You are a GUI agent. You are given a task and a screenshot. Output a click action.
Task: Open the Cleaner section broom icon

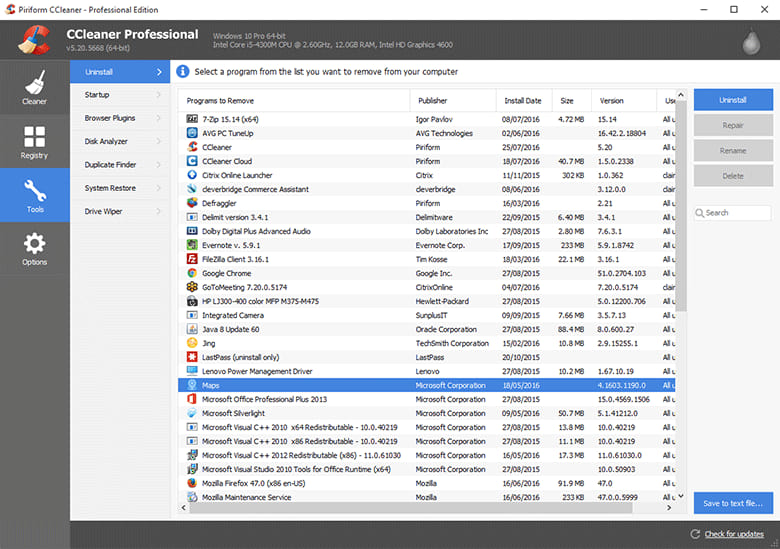point(35,83)
